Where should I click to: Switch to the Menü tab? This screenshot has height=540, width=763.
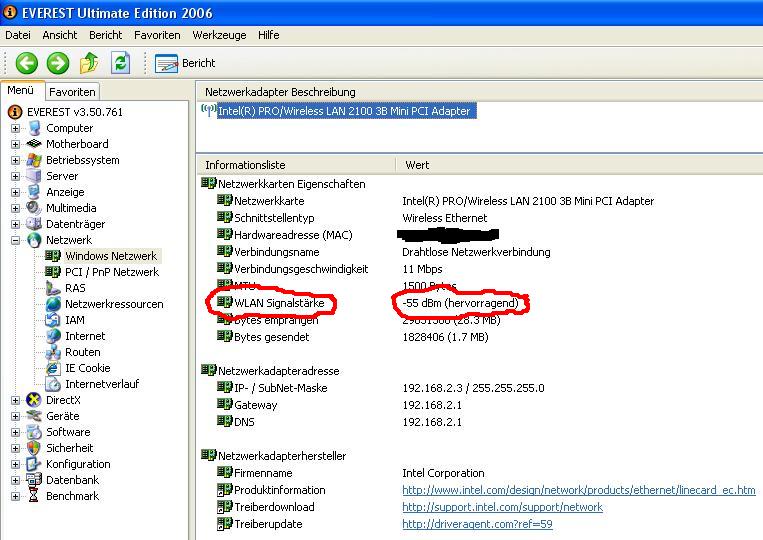(x=20, y=90)
